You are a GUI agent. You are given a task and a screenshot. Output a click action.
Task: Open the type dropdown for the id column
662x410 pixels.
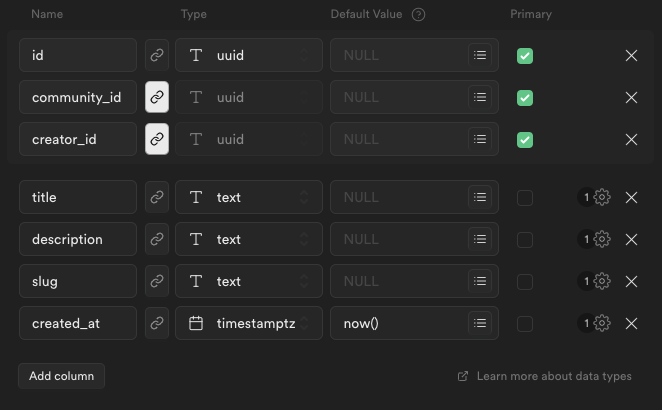point(249,55)
